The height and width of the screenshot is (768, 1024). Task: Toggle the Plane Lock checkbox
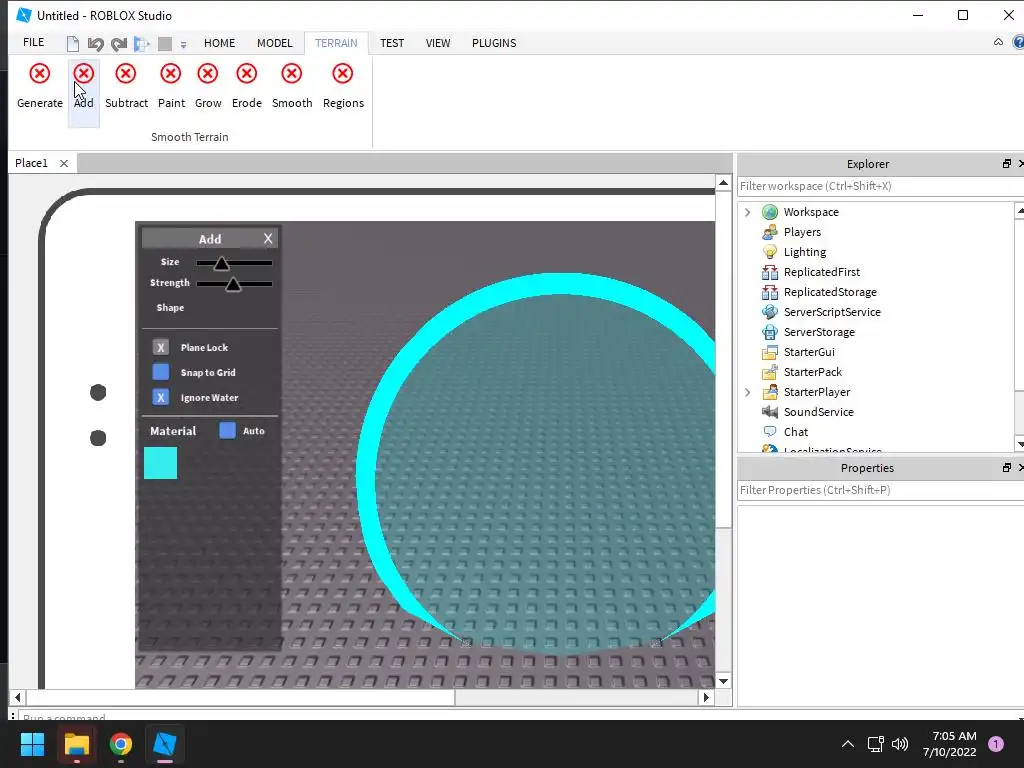point(161,347)
